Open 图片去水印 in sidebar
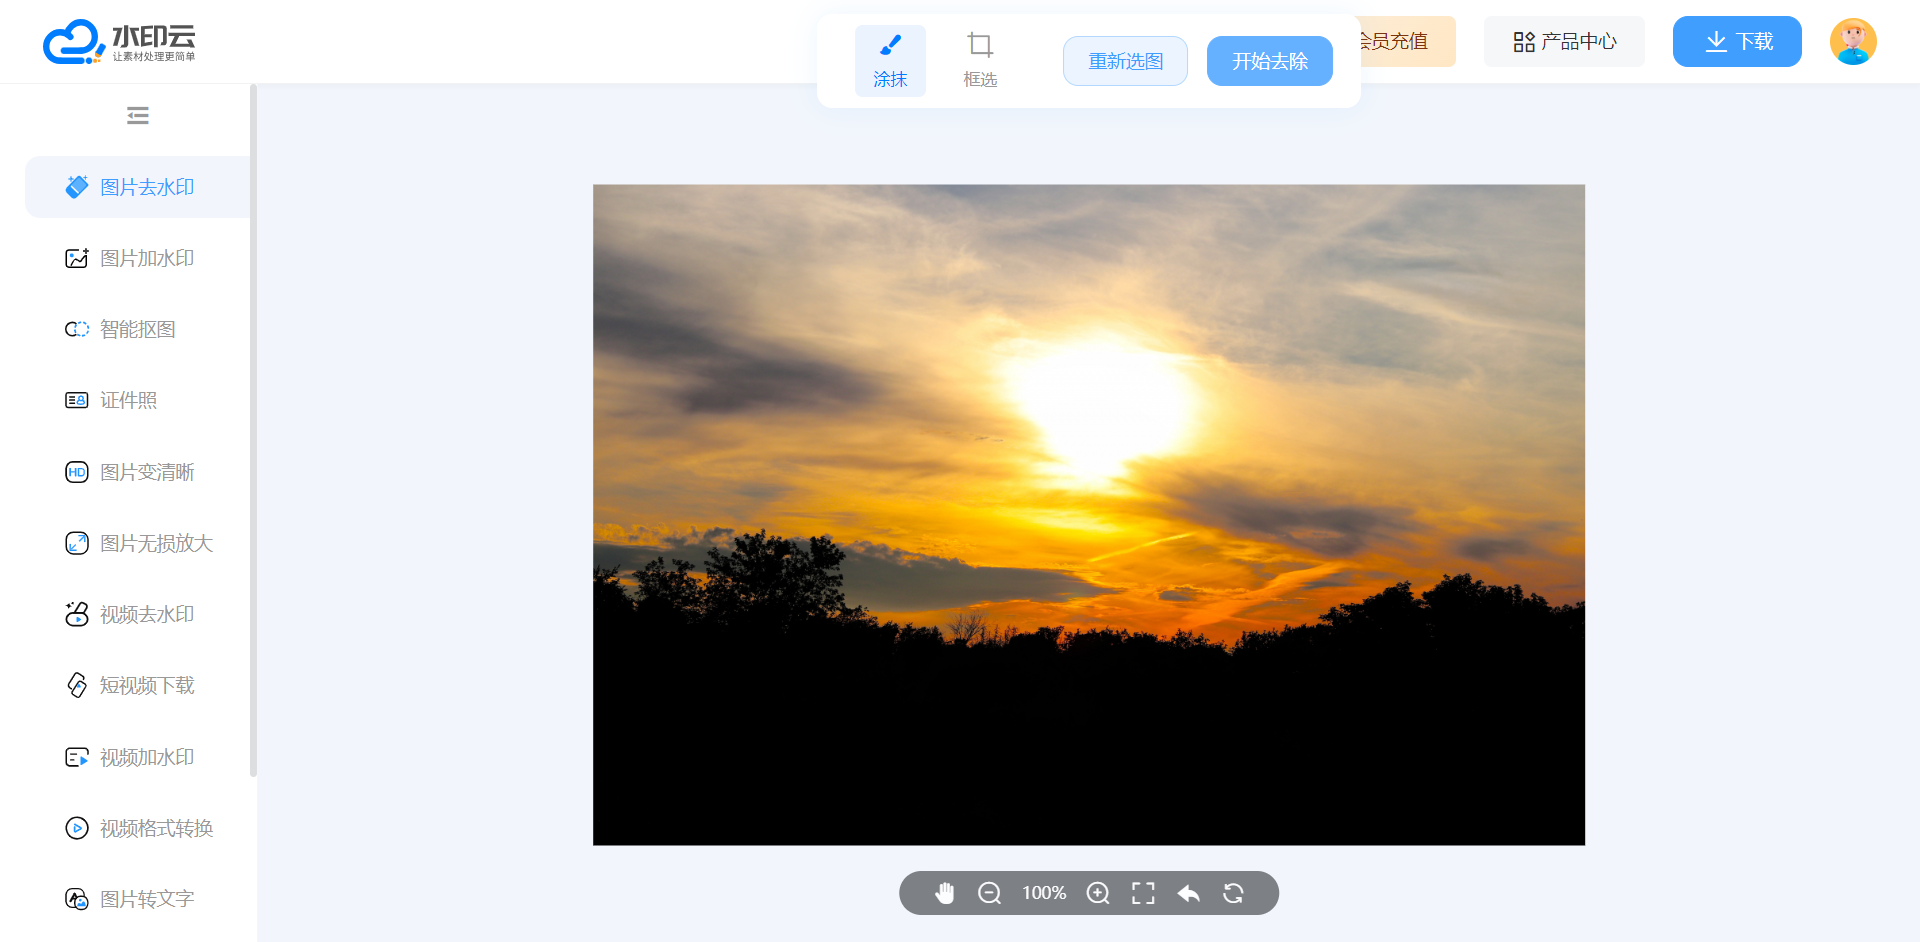This screenshot has width=1920, height=942. click(138, 187)
